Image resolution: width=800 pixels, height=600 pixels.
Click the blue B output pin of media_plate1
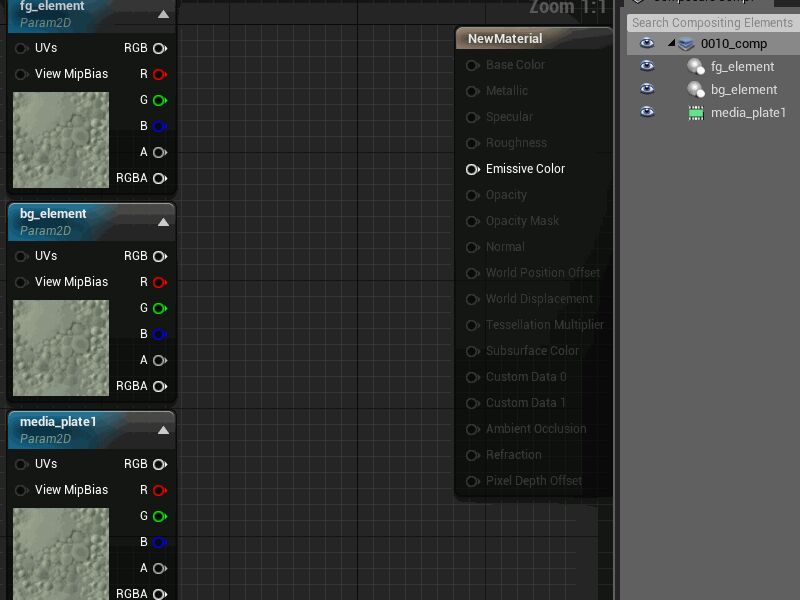tap(159, 542)
